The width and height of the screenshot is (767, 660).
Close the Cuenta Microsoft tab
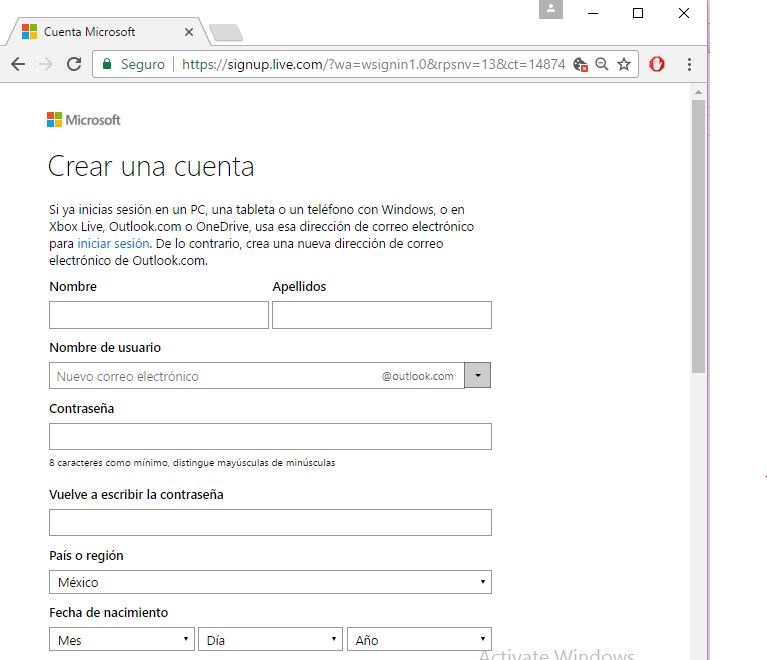pyautogui.click(x=189, y=32)
